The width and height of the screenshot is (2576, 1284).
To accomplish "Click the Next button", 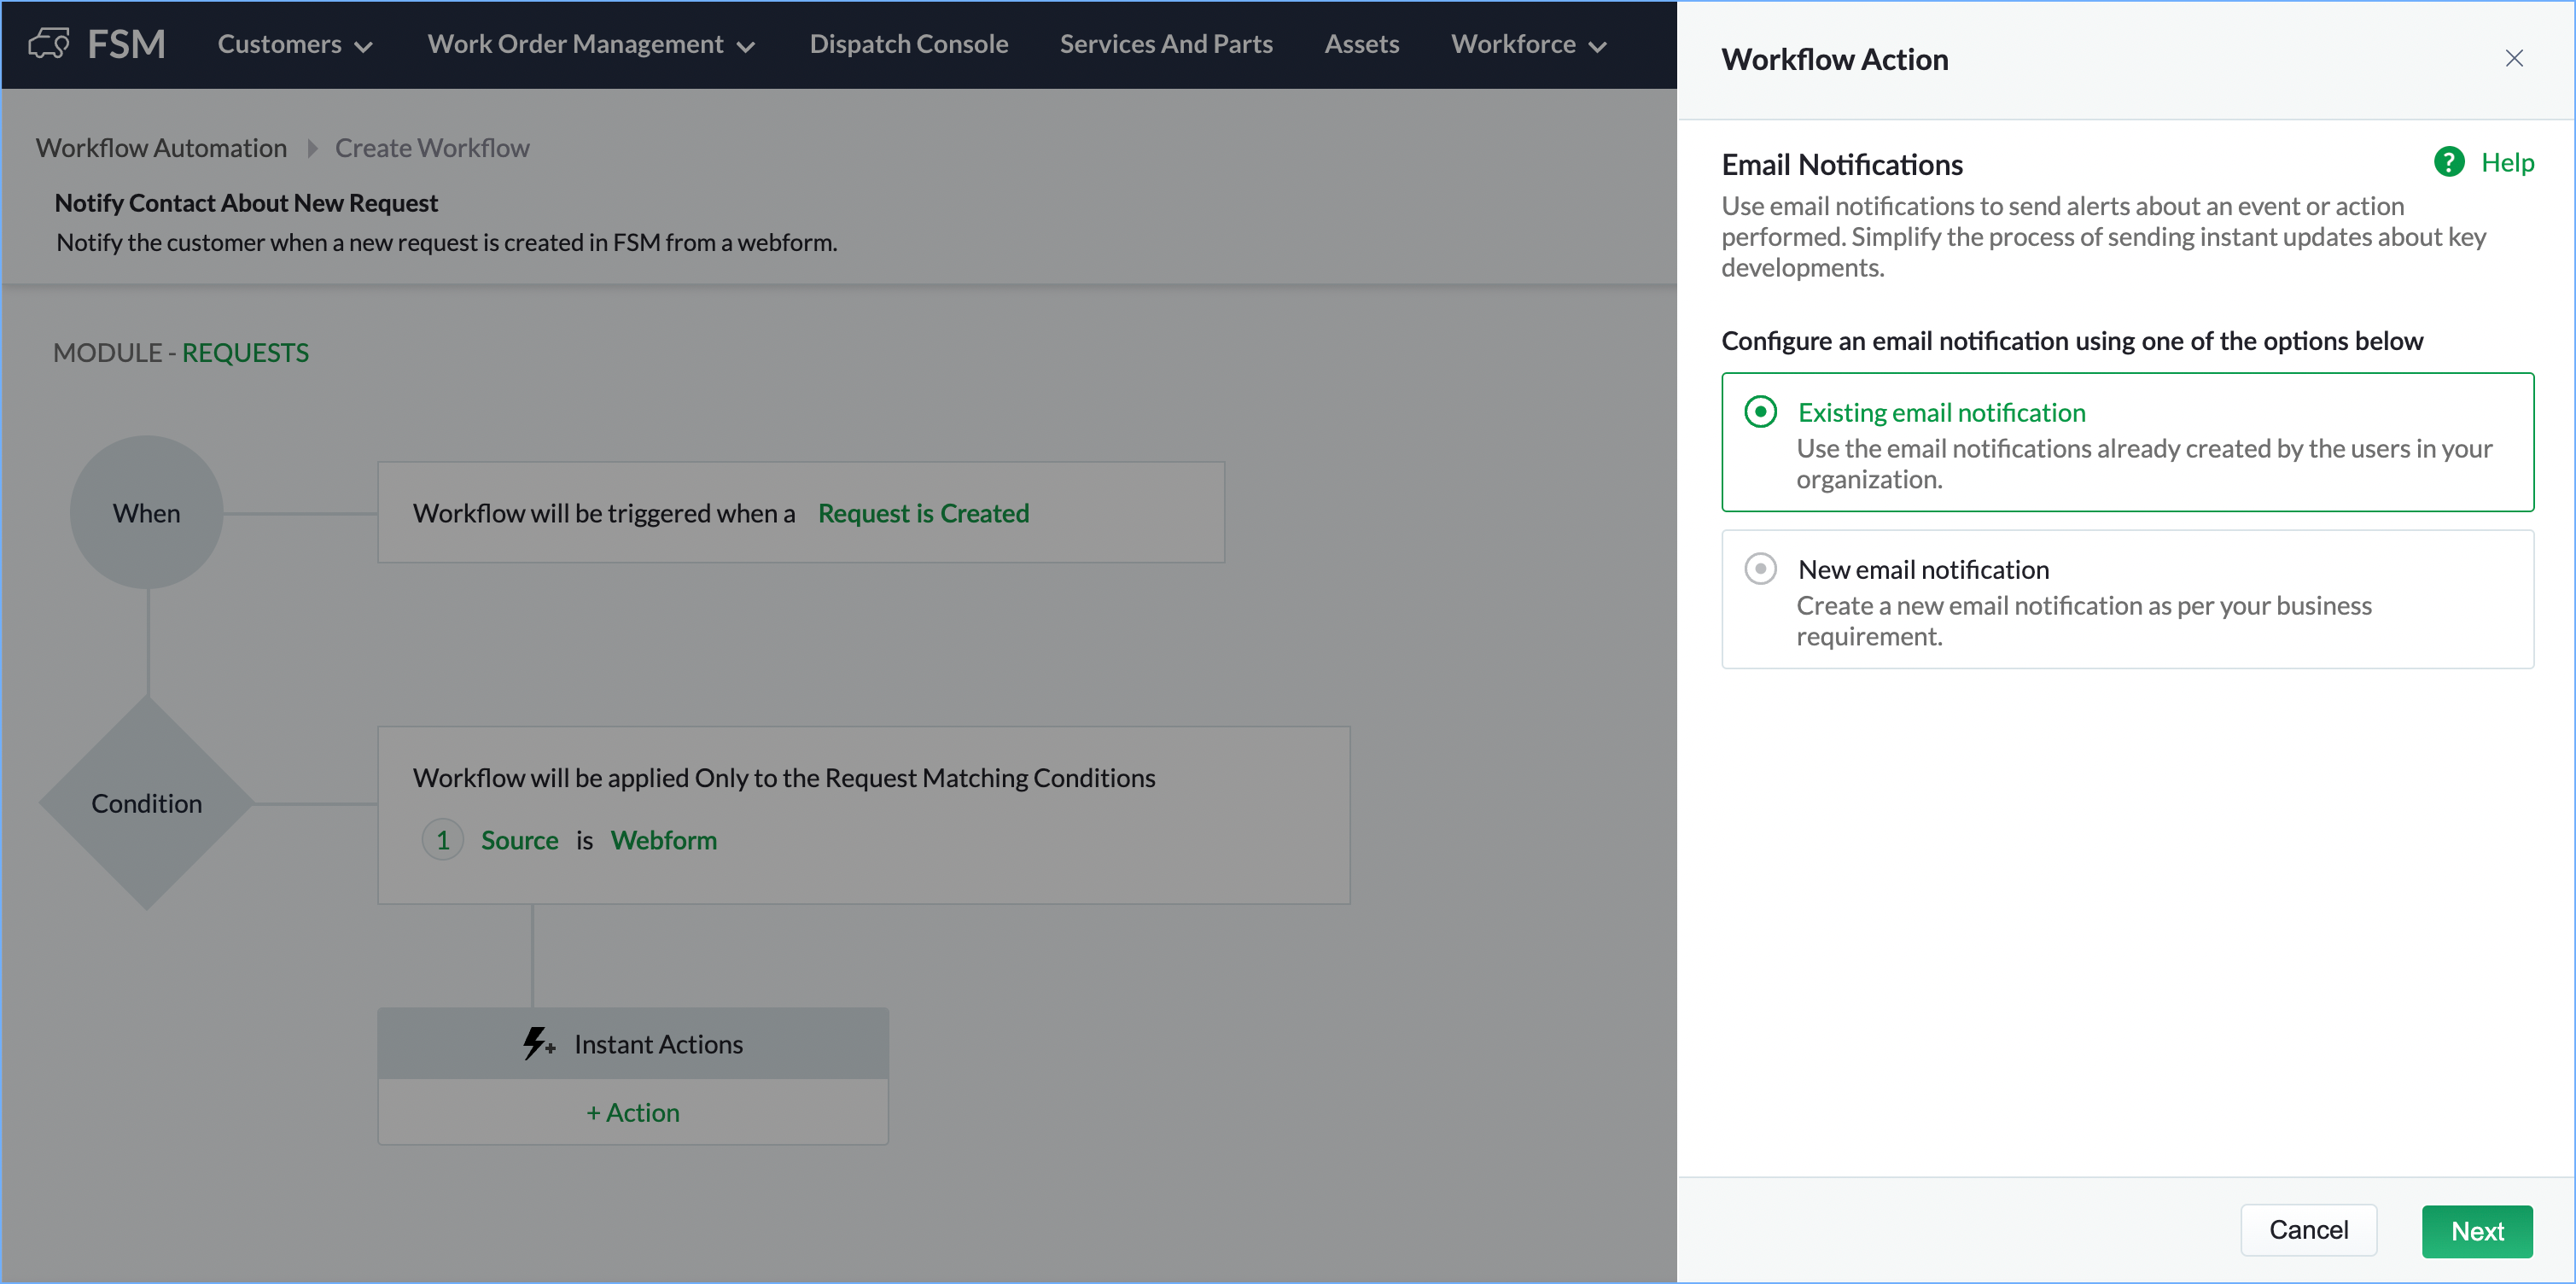I will [2476, 1231].
